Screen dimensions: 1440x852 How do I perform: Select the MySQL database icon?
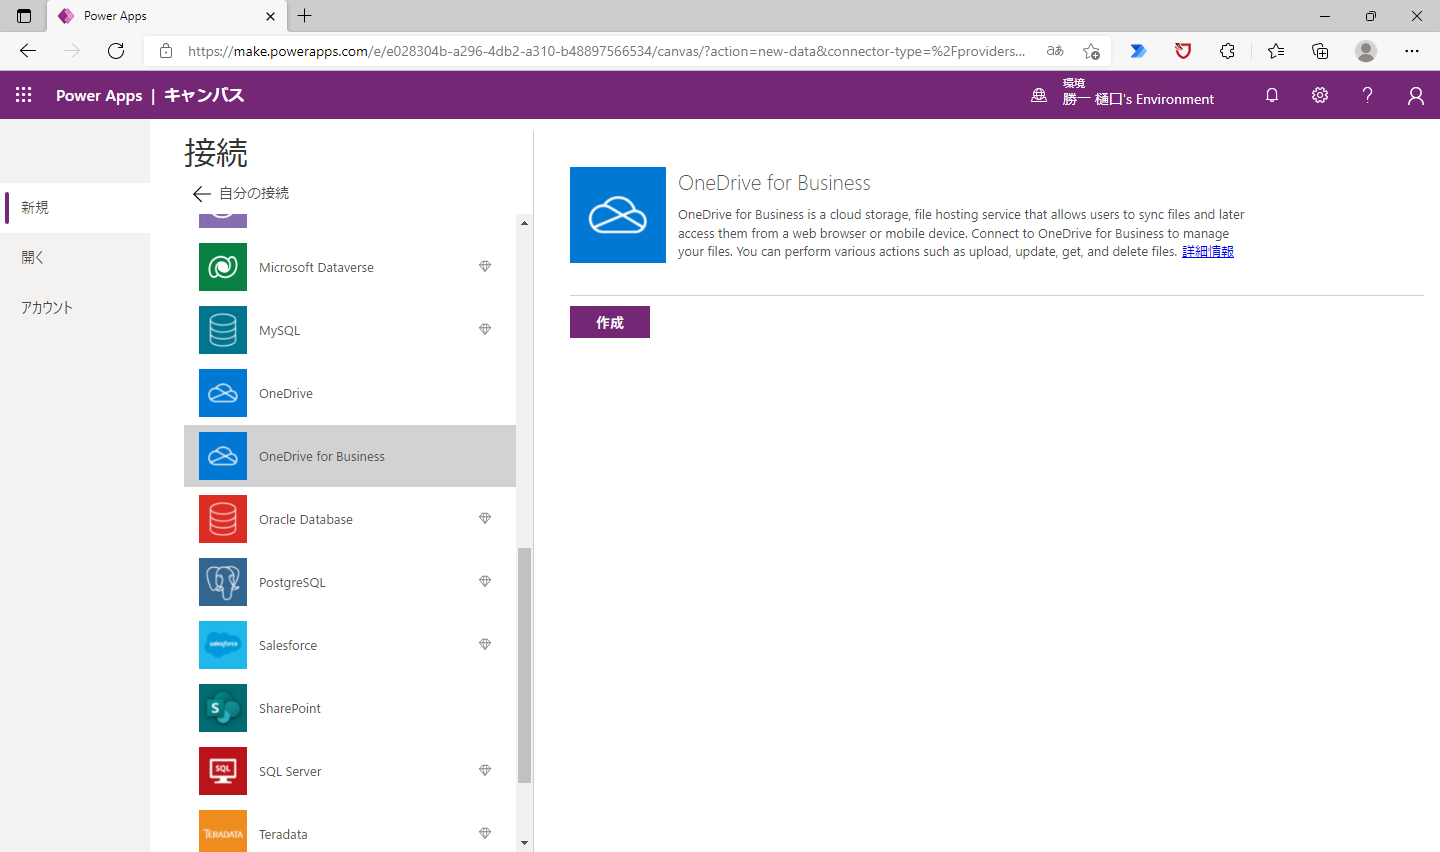[x=223, y=330]
